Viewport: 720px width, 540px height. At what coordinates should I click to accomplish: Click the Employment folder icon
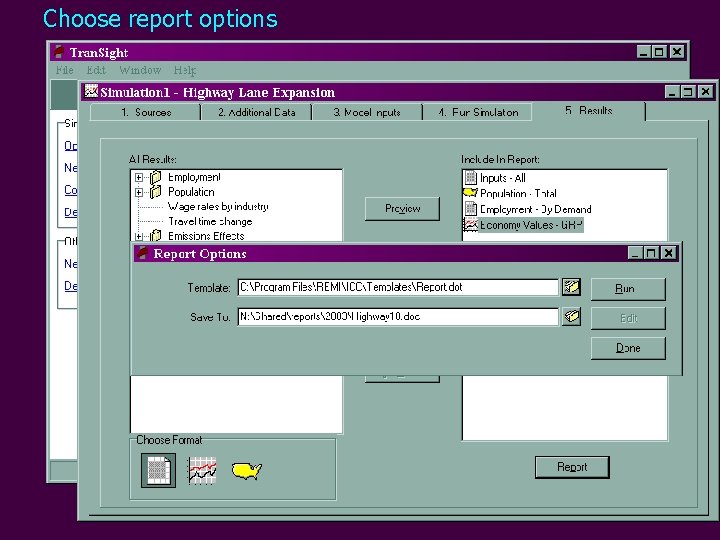click(x=156, y=177)
